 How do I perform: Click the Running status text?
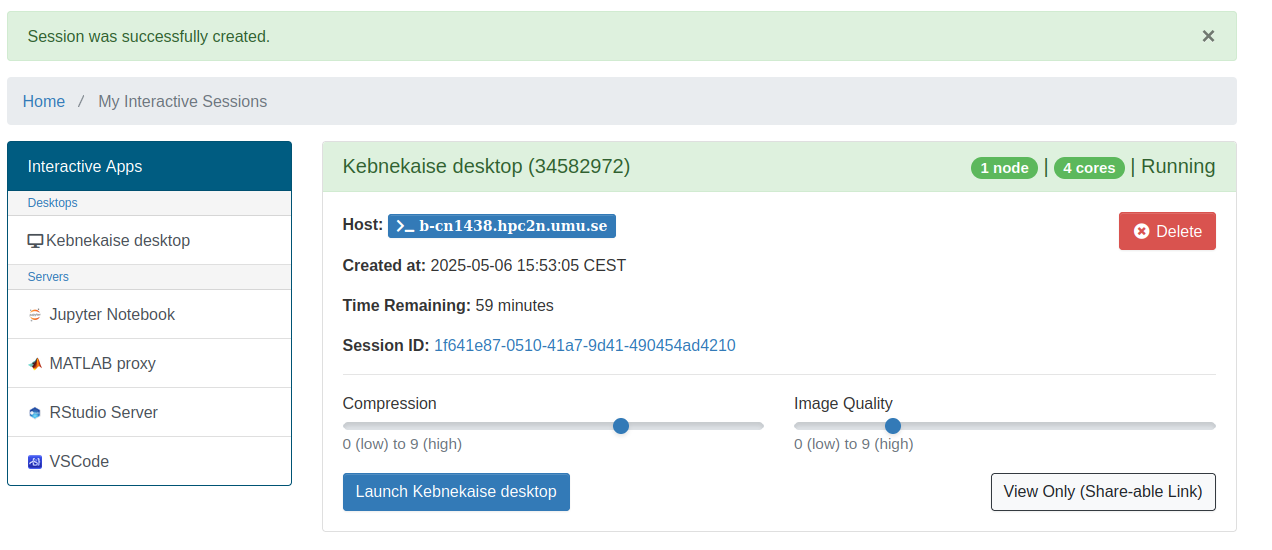click(x=1178, y=167)
